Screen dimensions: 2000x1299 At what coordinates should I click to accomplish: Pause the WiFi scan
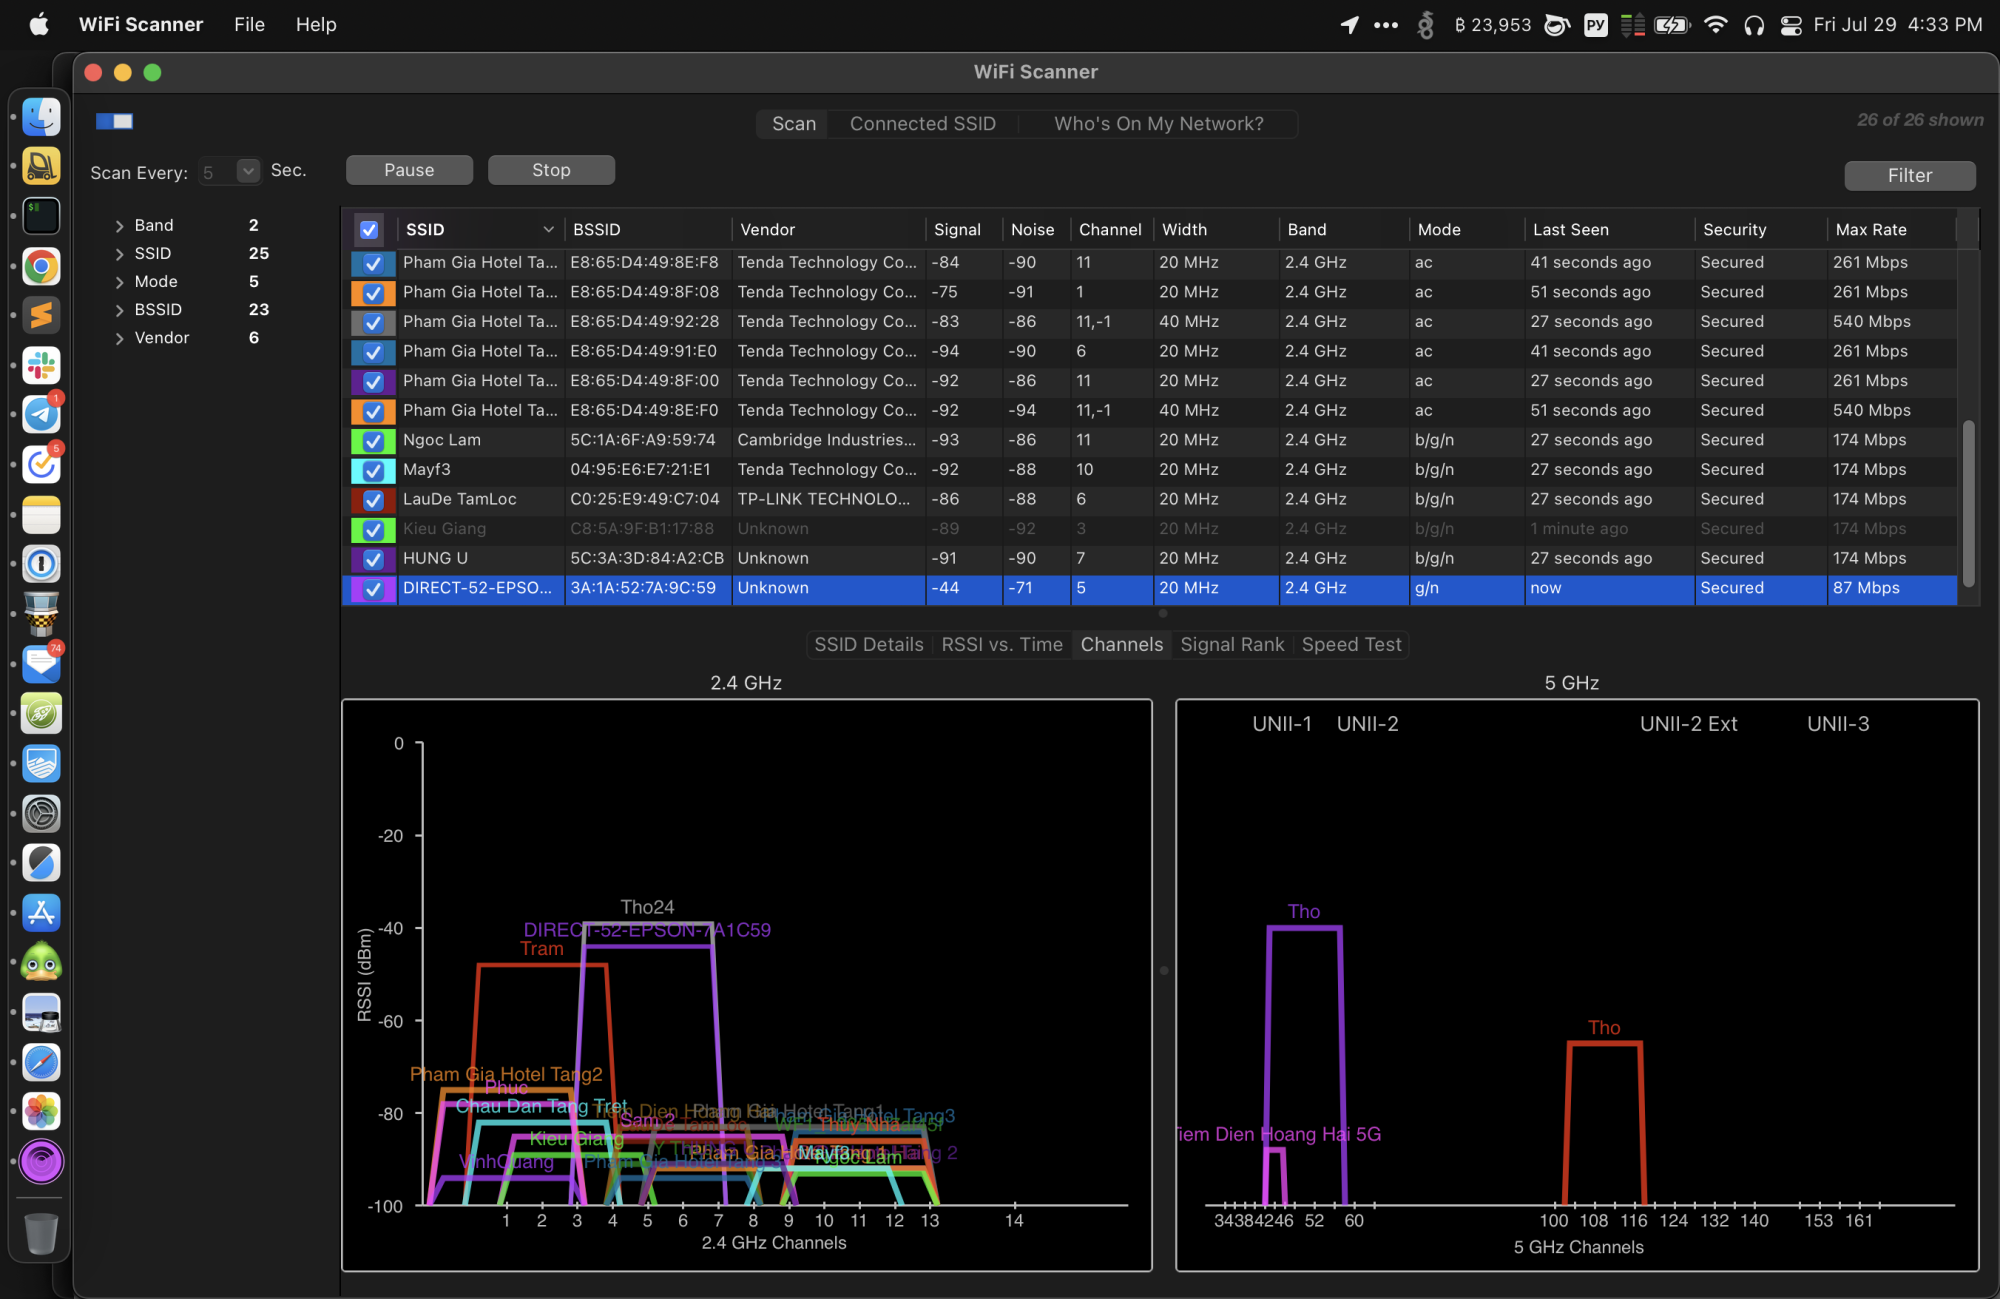click(x=409, y=170)
